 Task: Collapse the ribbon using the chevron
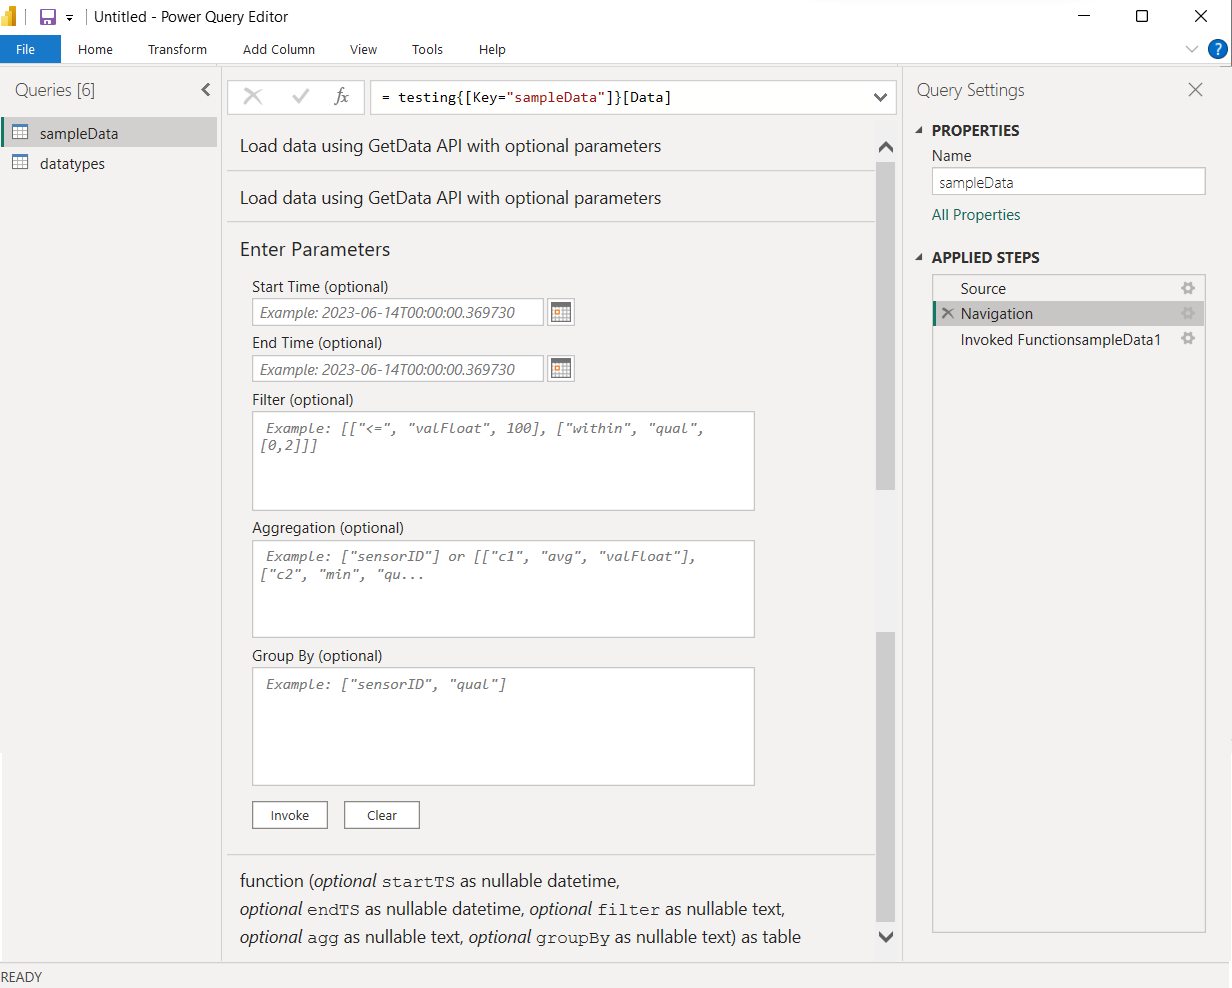pyautogui.click(x=1191, y=49)
